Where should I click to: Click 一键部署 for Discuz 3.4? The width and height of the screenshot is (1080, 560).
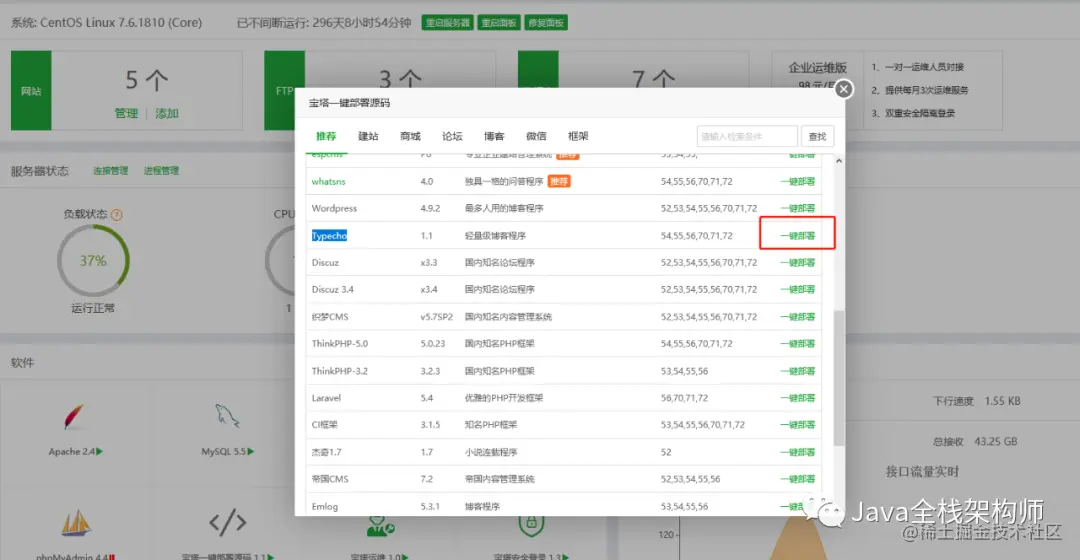[798, 289]
